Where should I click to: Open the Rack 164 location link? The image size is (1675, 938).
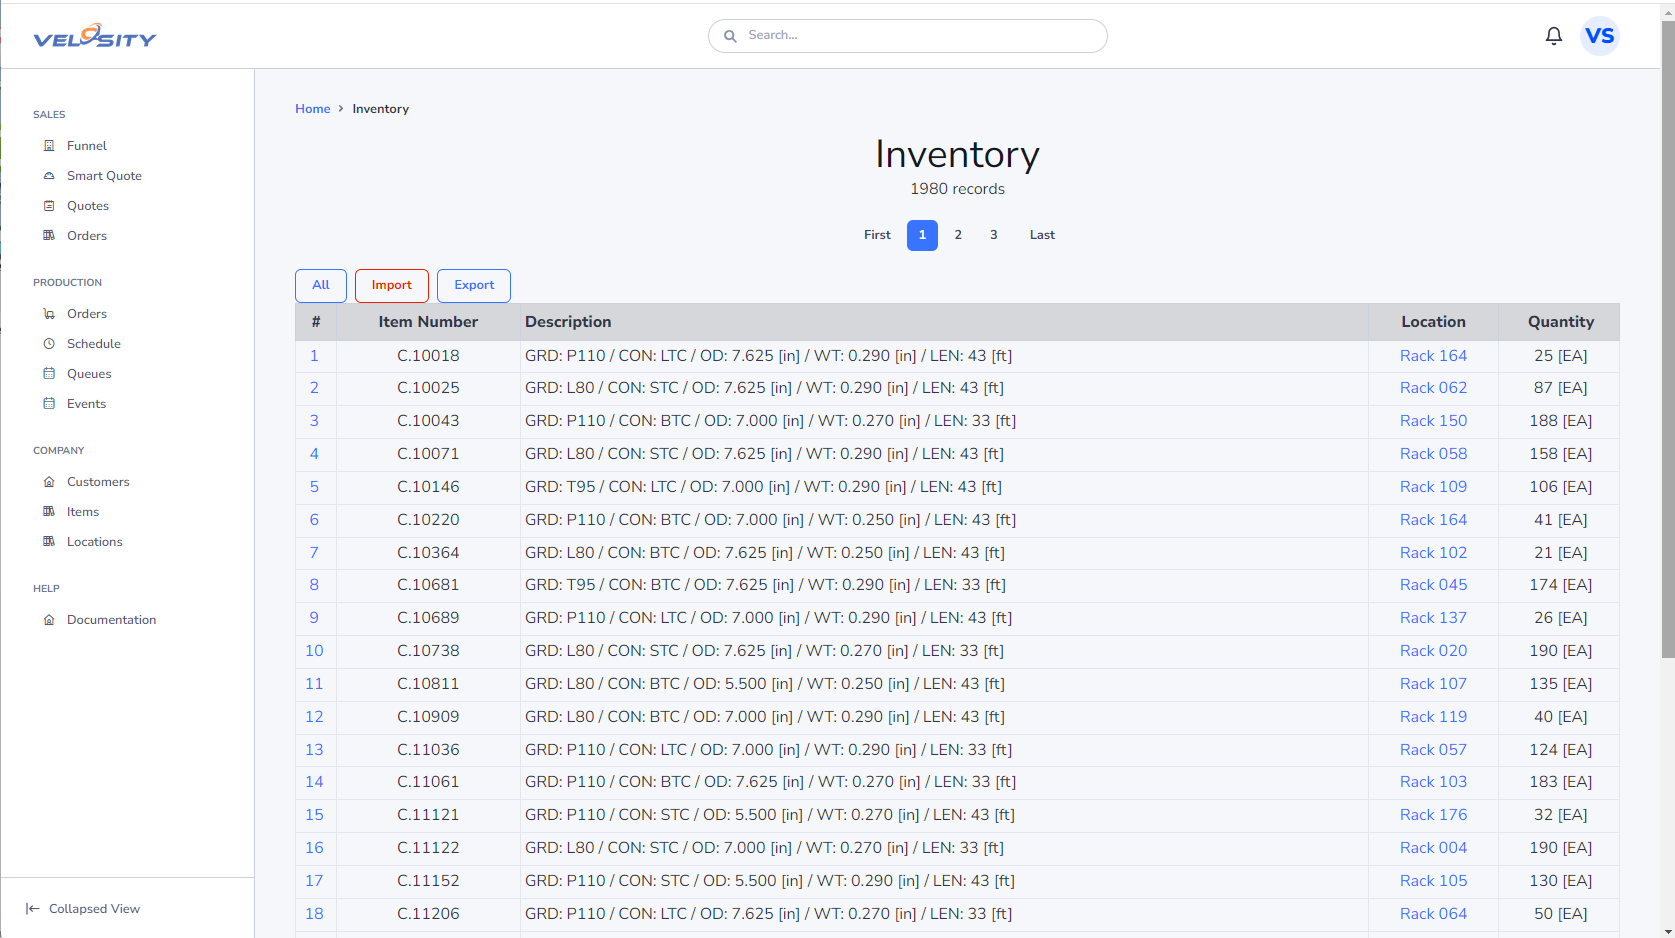coord(1433,356)
